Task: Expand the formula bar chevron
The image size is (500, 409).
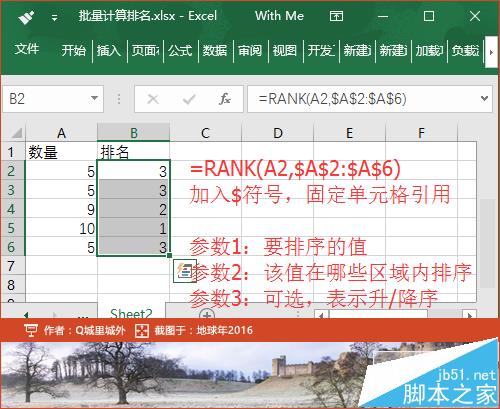Action: (x=485, y=98)
